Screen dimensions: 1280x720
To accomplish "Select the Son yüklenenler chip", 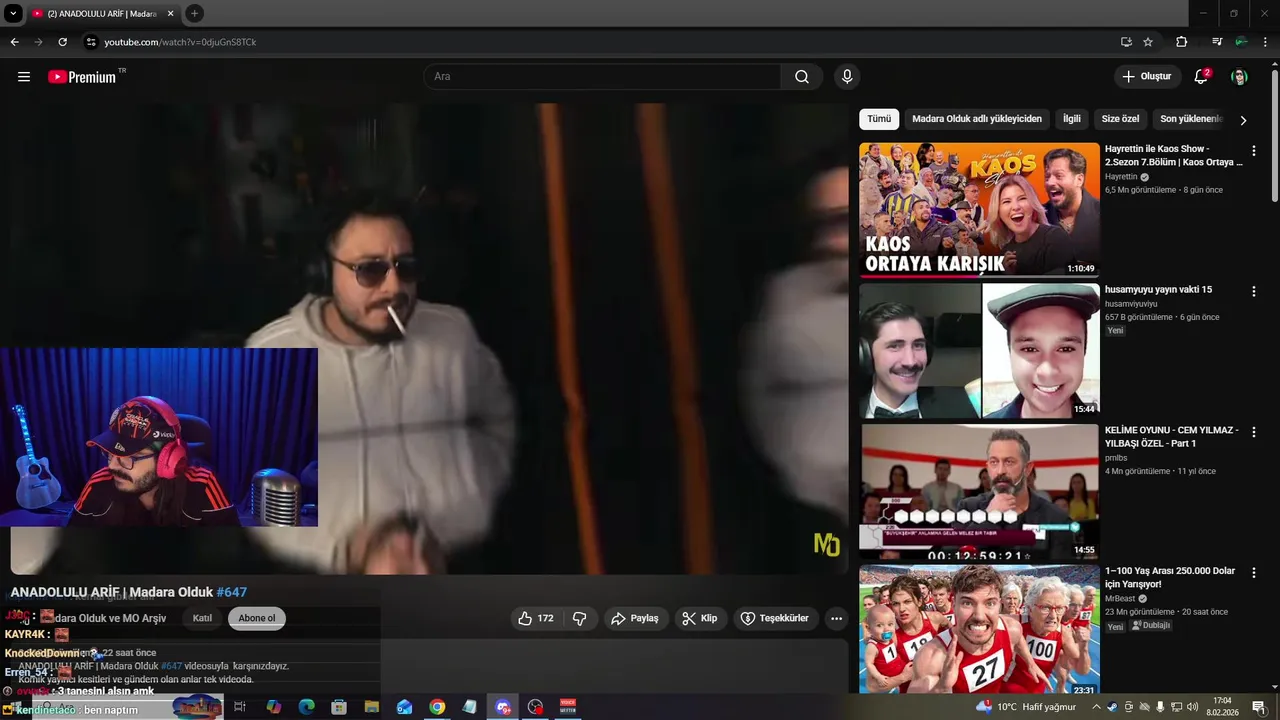I will (1191, 119).
